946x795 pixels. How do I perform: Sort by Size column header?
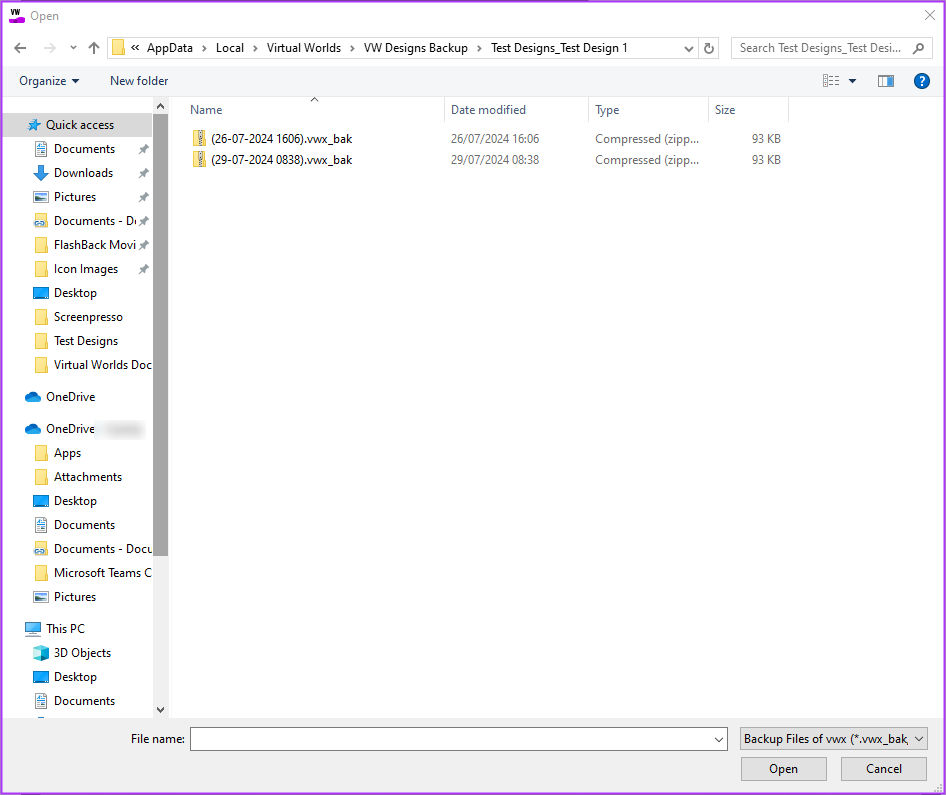click(x=748, y=110)
